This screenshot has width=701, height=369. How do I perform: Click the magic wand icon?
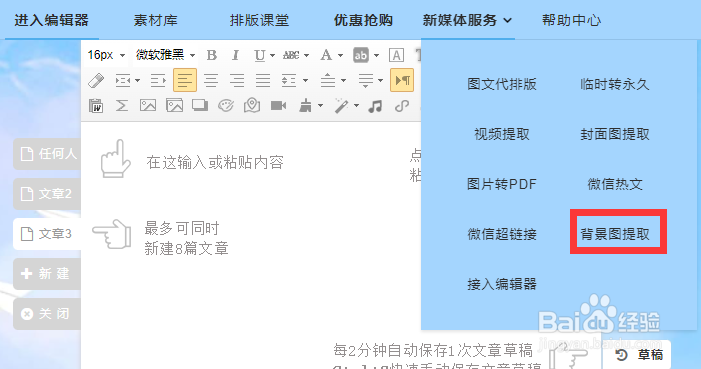342,106
